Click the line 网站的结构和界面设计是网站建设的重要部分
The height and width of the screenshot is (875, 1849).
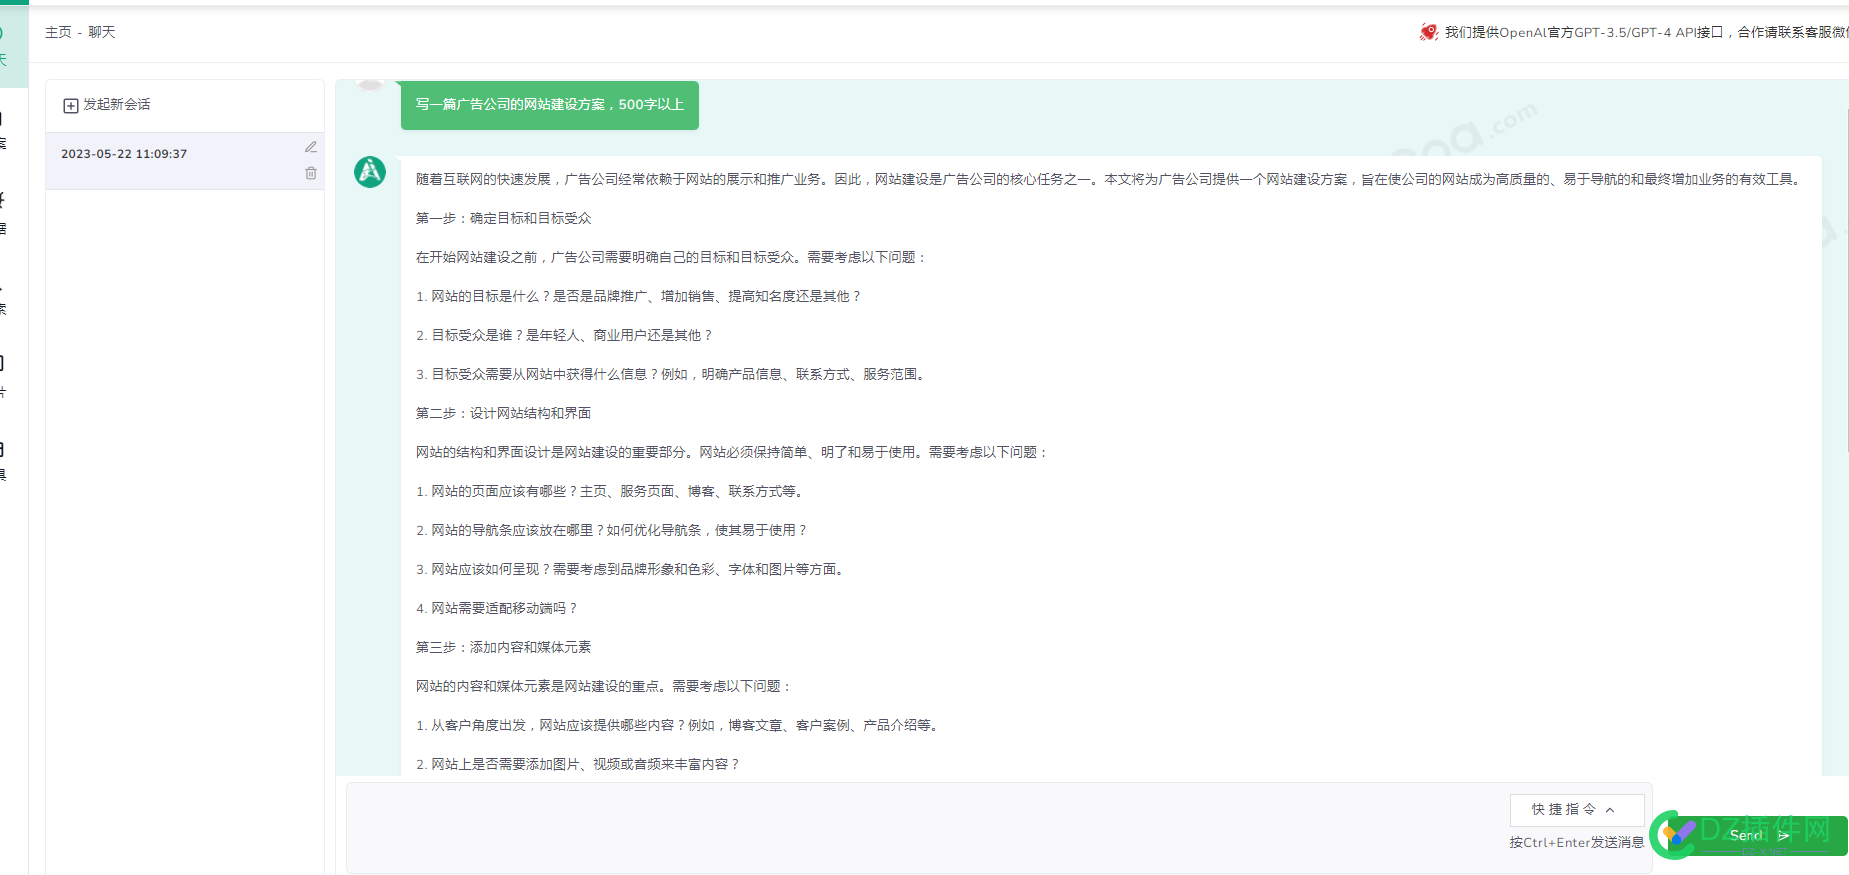(x=732, y=453)
